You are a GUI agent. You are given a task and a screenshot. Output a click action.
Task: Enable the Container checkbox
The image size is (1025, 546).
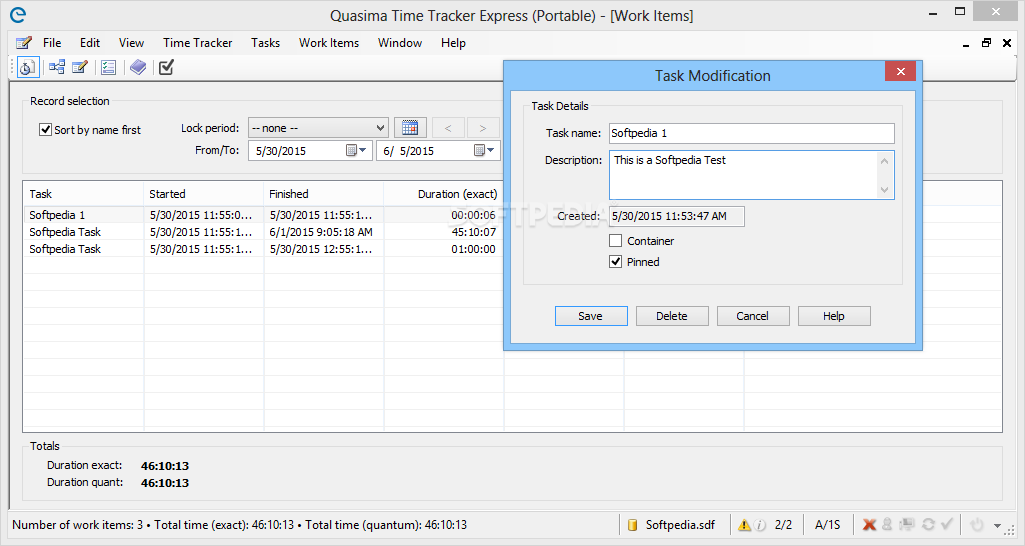pyautogui.click(x=615, y=241)
